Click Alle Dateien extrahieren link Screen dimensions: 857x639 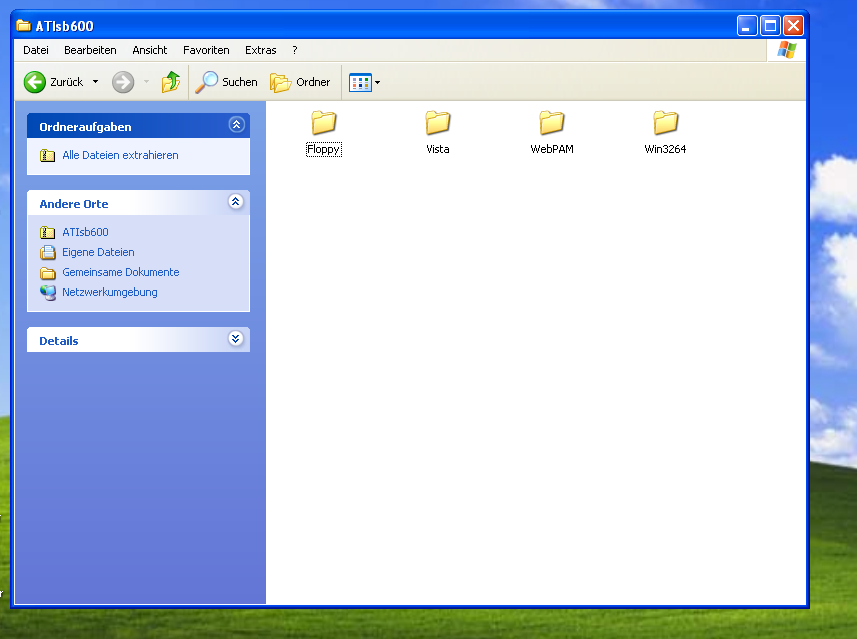click(120, 155)
